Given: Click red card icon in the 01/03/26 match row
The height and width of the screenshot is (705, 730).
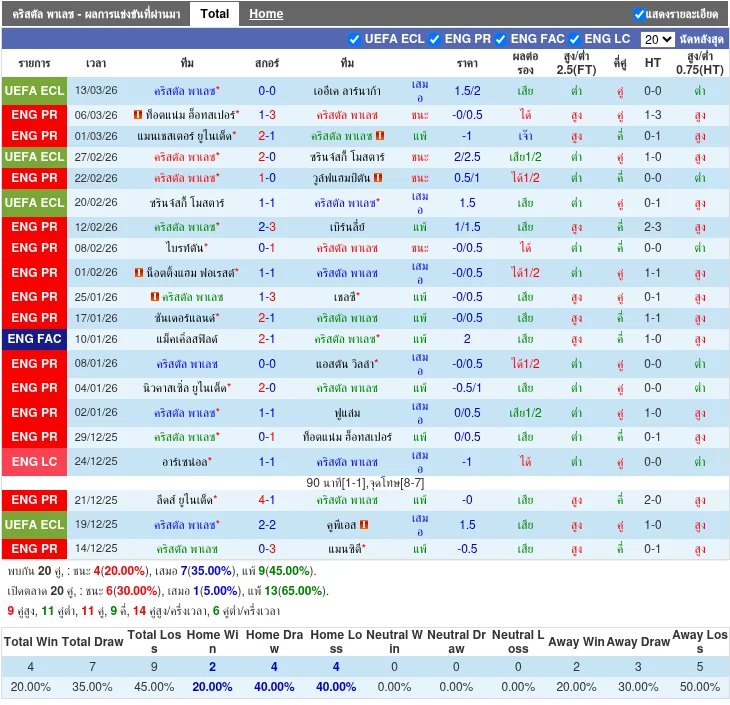Looking at the screenshot, I should point(379,136).
